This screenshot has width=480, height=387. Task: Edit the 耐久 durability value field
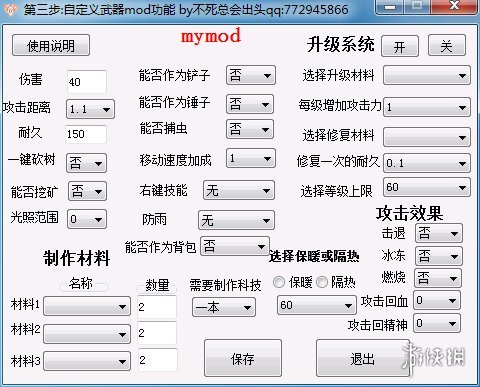pos(86,134)
